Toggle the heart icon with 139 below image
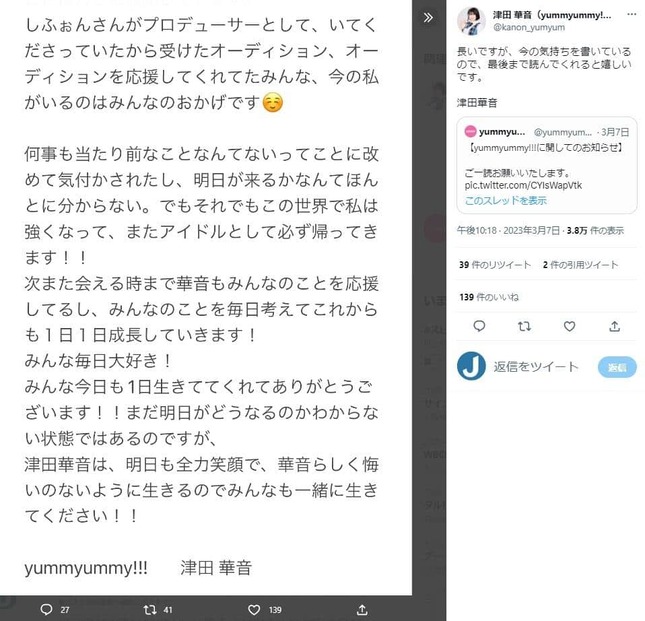 tap(254, 609)
